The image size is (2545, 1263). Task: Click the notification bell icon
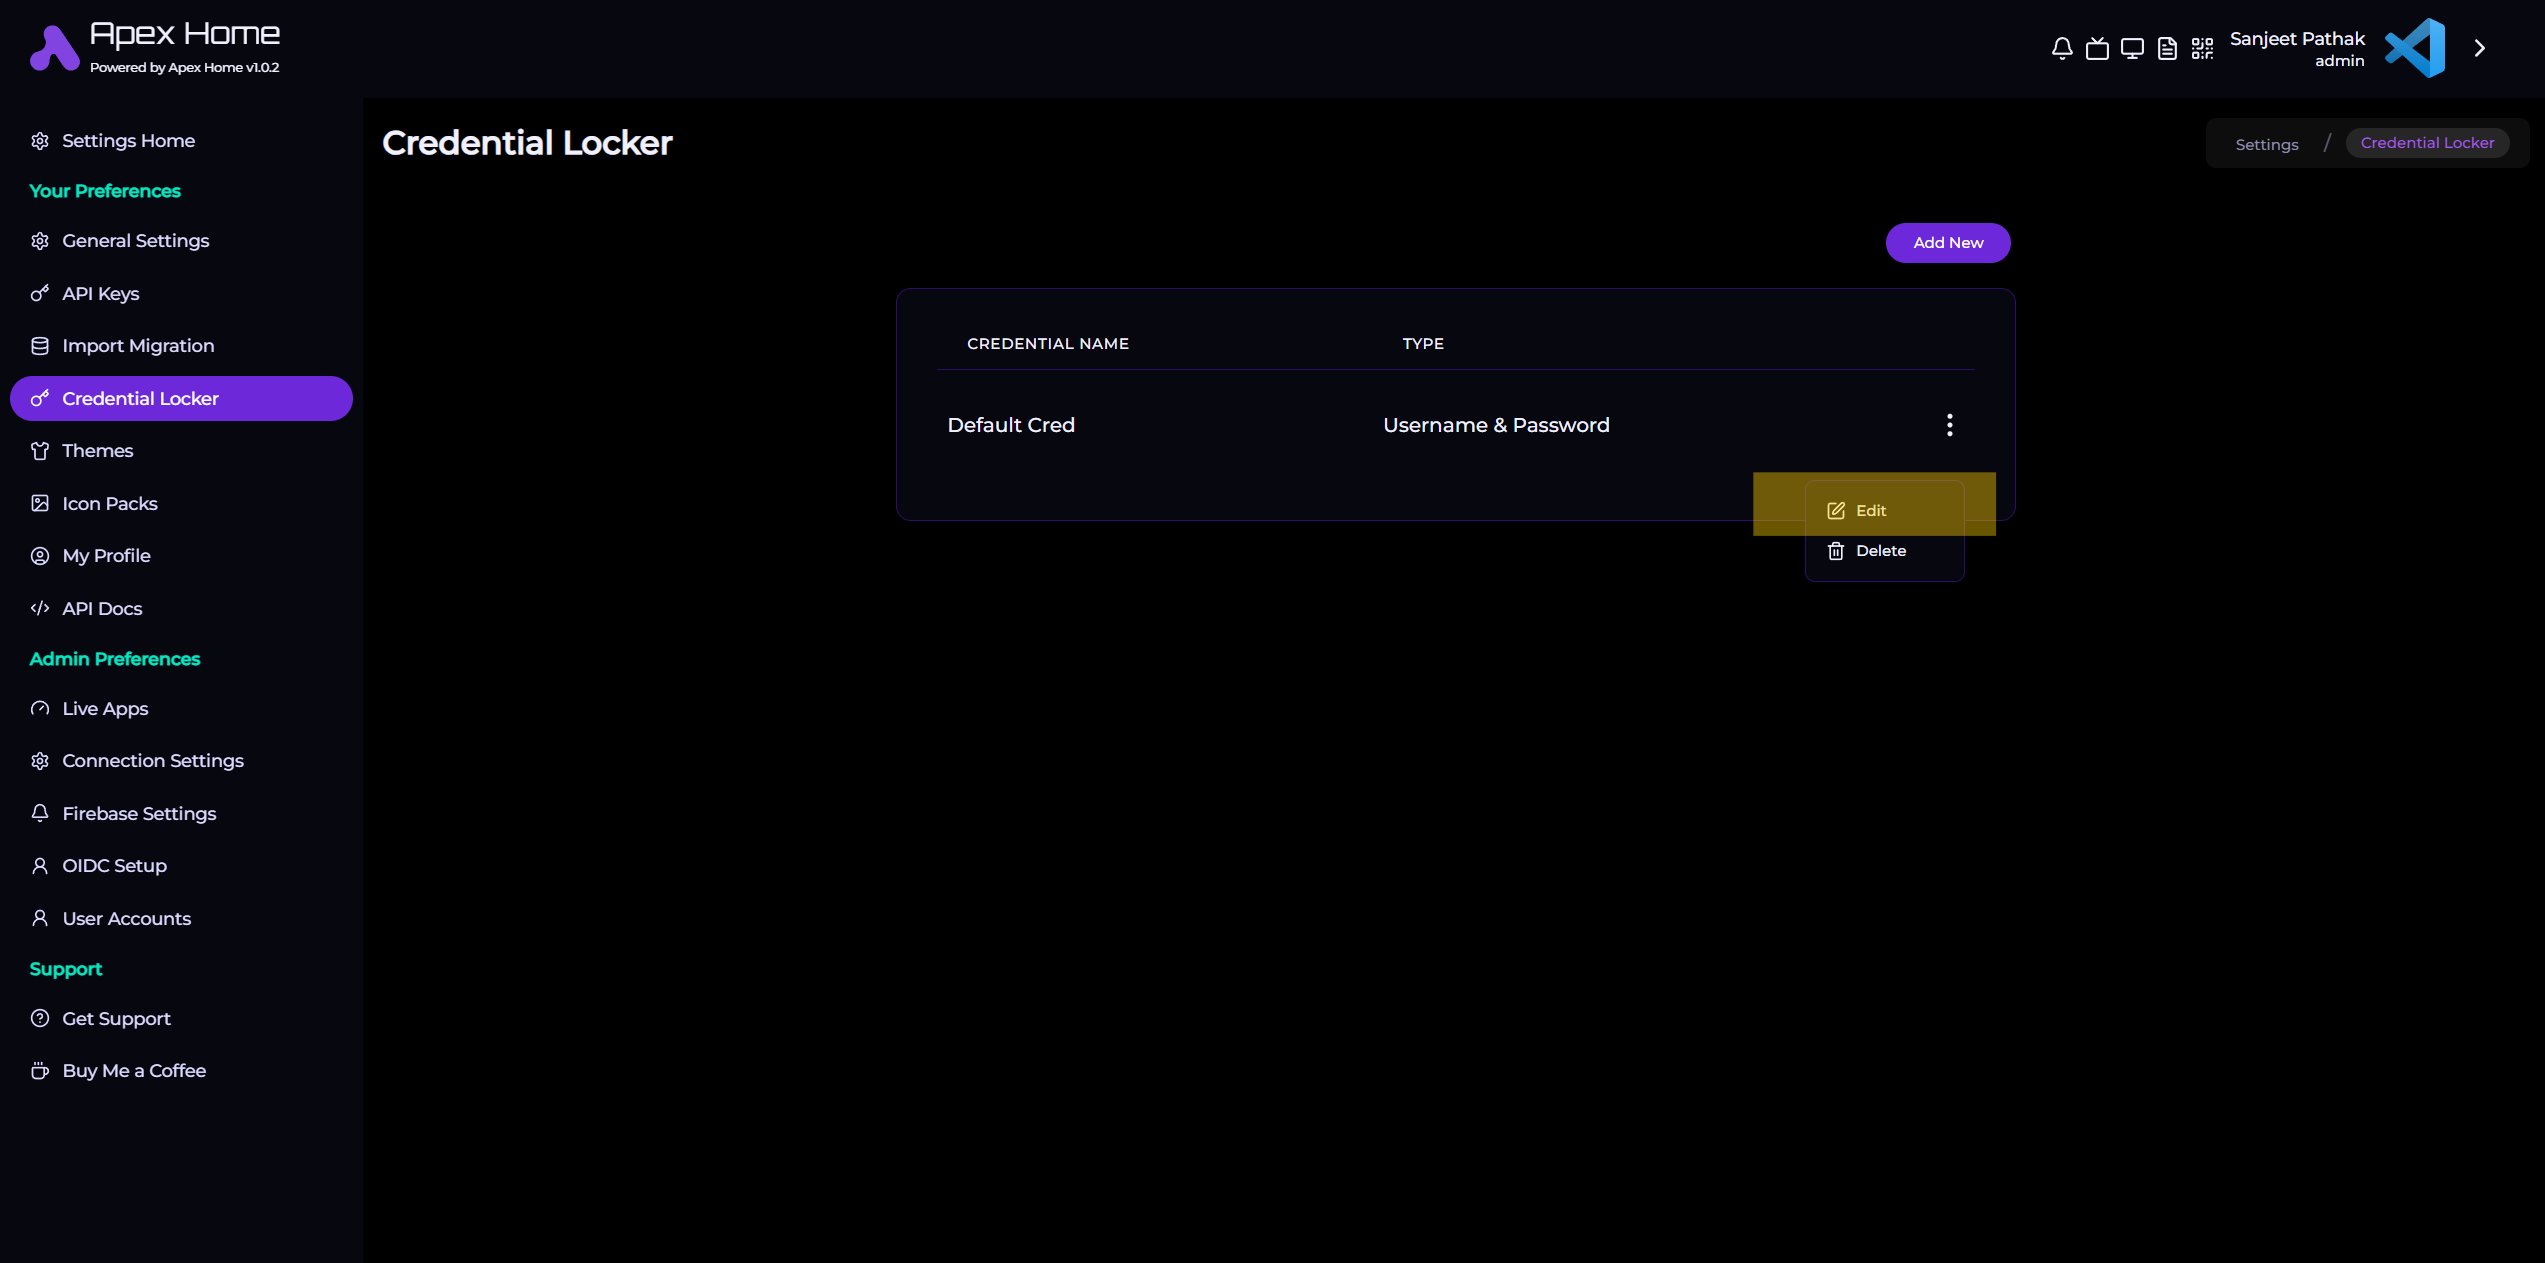[2061, 48]
